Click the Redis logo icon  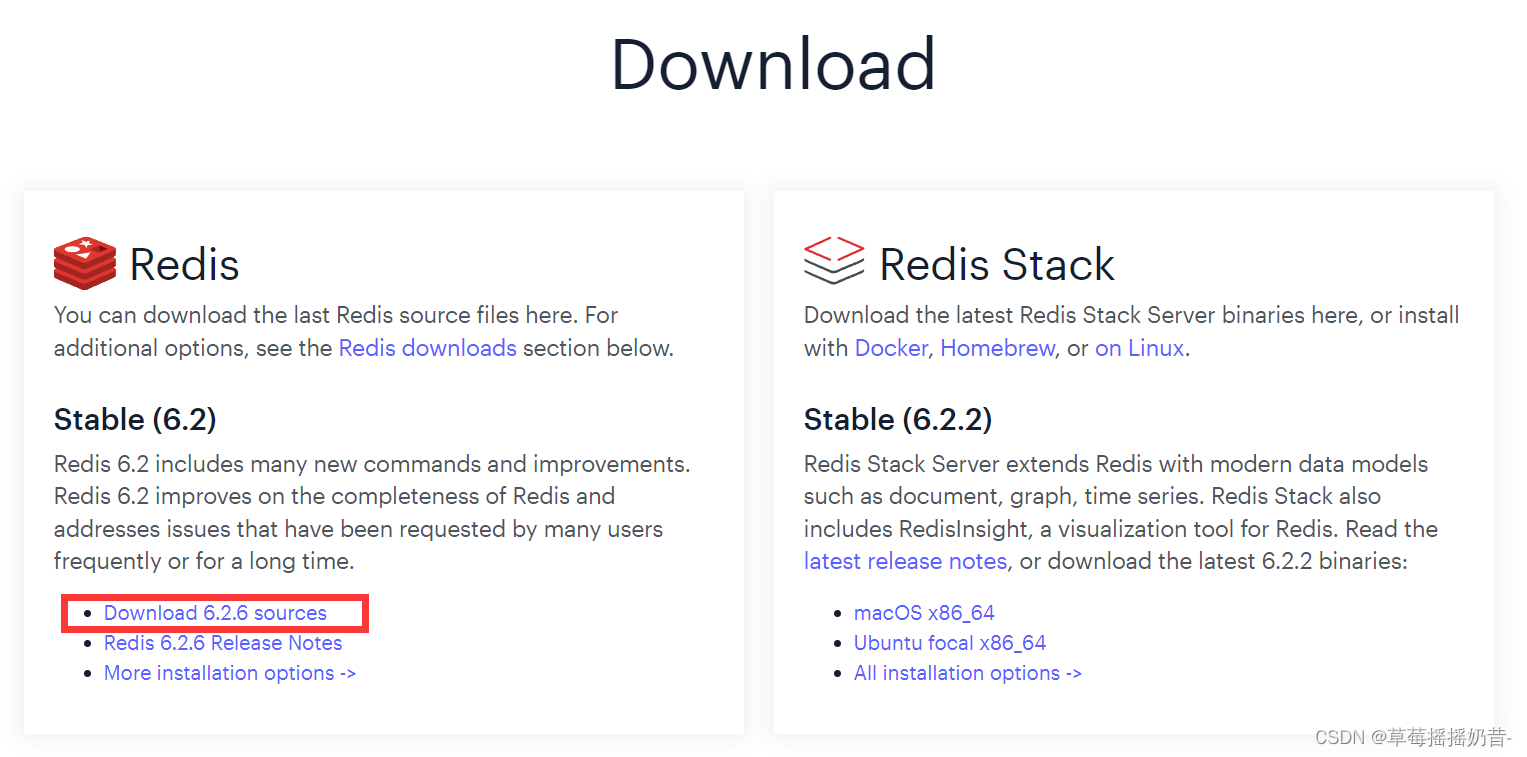click(85, 263)
